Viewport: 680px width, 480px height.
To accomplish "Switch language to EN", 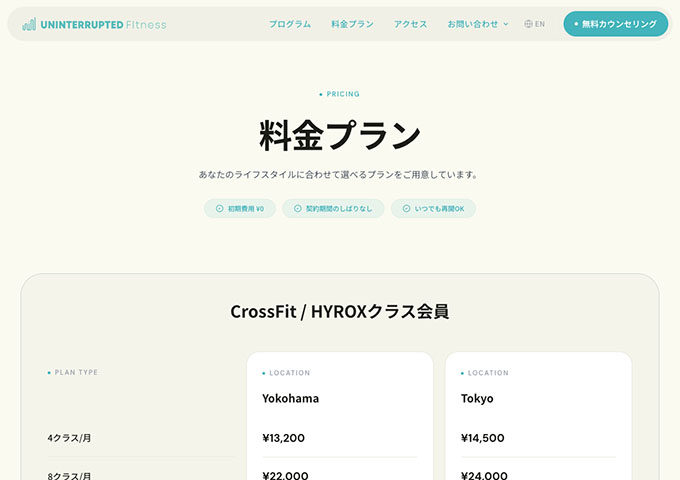I will [x=540, y=24].
